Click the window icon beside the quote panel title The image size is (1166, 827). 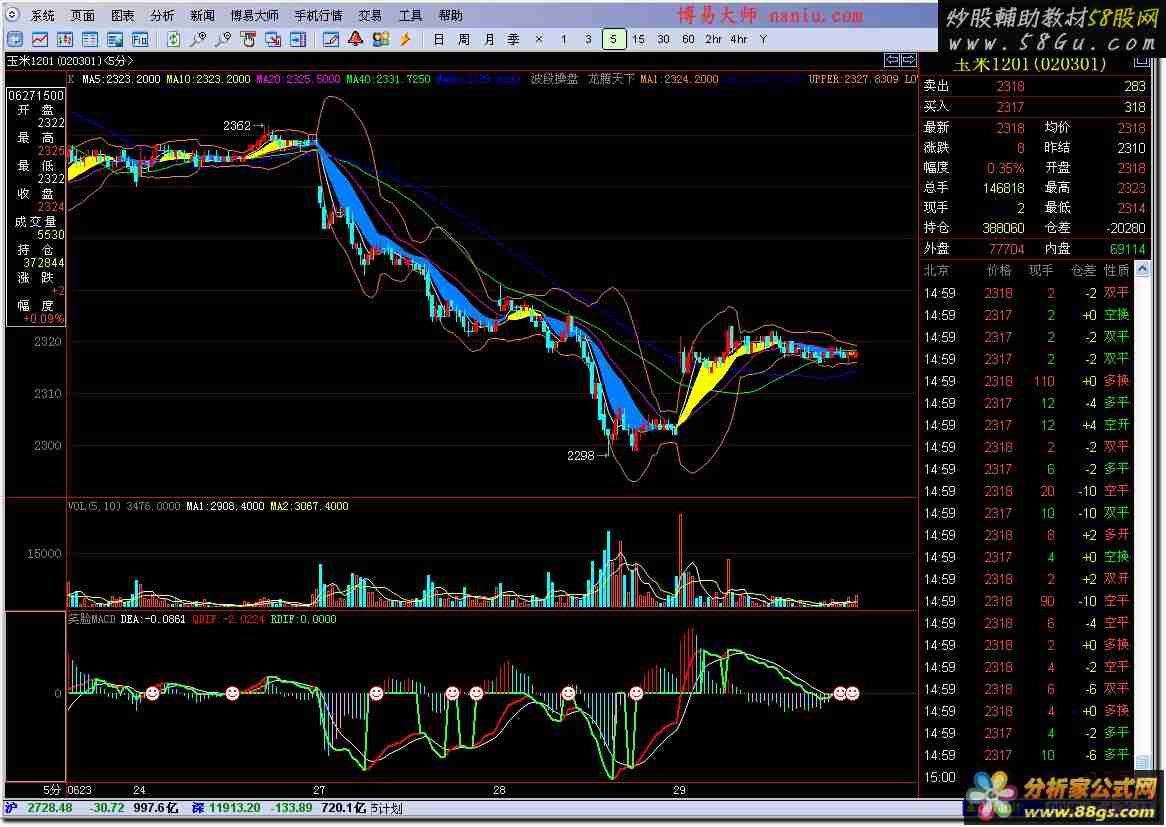pos(1141,63)
